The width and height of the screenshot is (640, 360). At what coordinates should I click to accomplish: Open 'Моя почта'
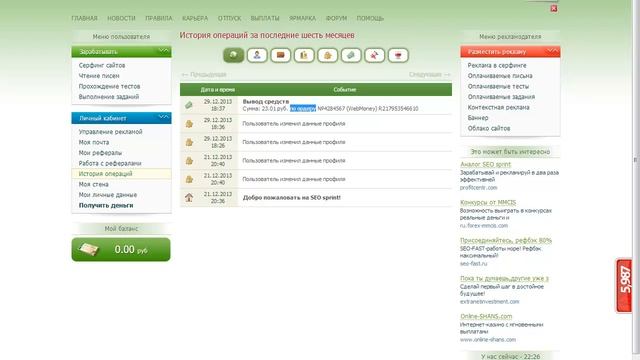pyautogui.click(x=94, y=142)
